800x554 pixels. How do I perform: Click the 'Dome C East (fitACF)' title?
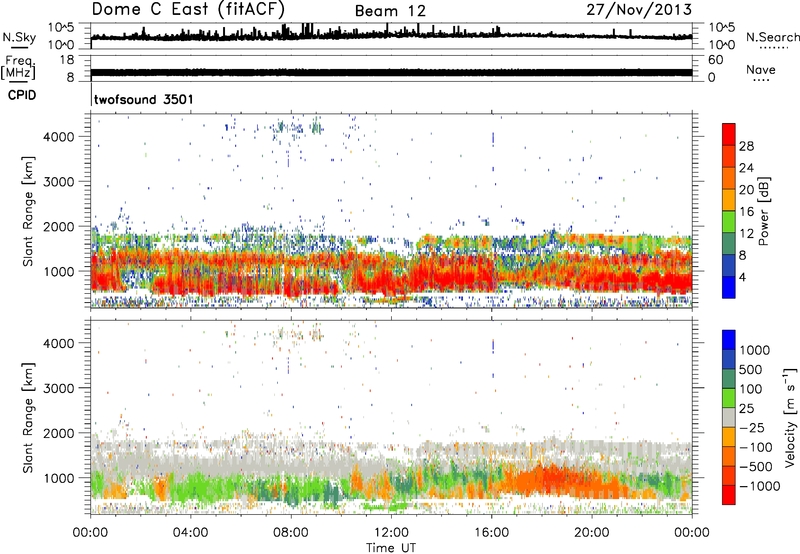pos(188,9)
